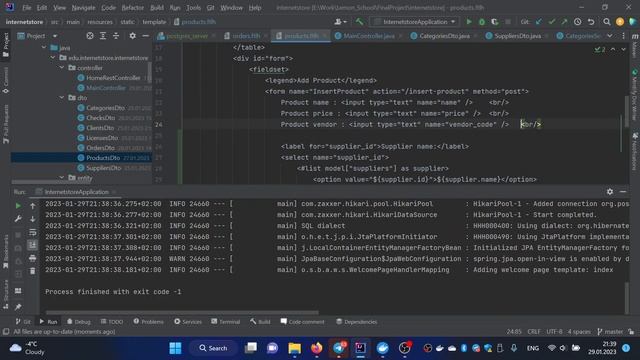The image size is (640, 360).
Task: Click the Run console horizontal scrollbar
Action: click(182, 313)
